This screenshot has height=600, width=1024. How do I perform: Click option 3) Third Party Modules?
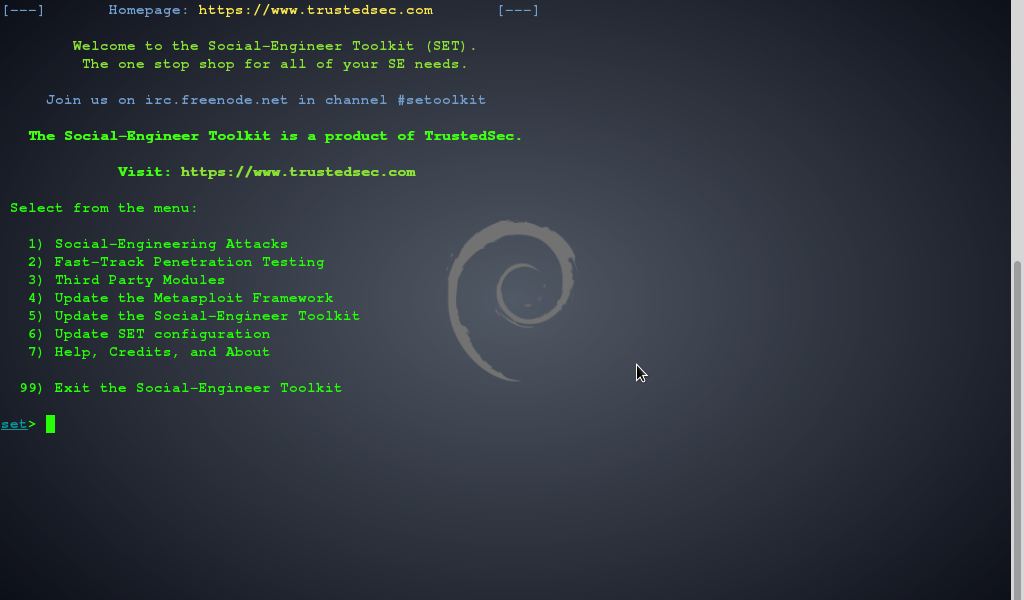127,280
